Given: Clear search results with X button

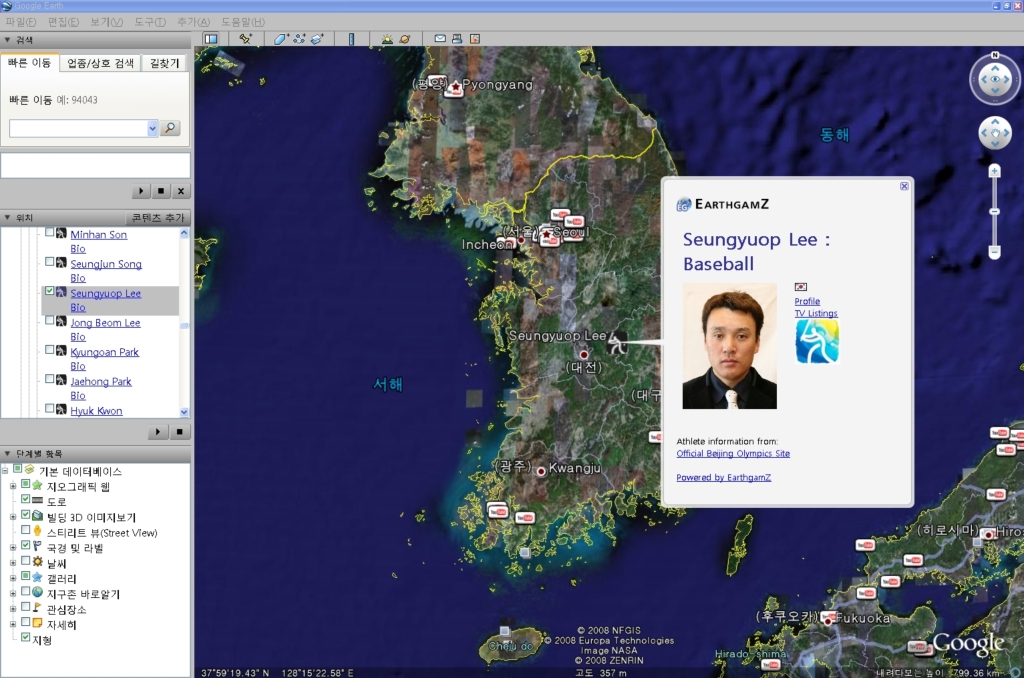Looking at the screenshot, I should (x=181, y=191).
